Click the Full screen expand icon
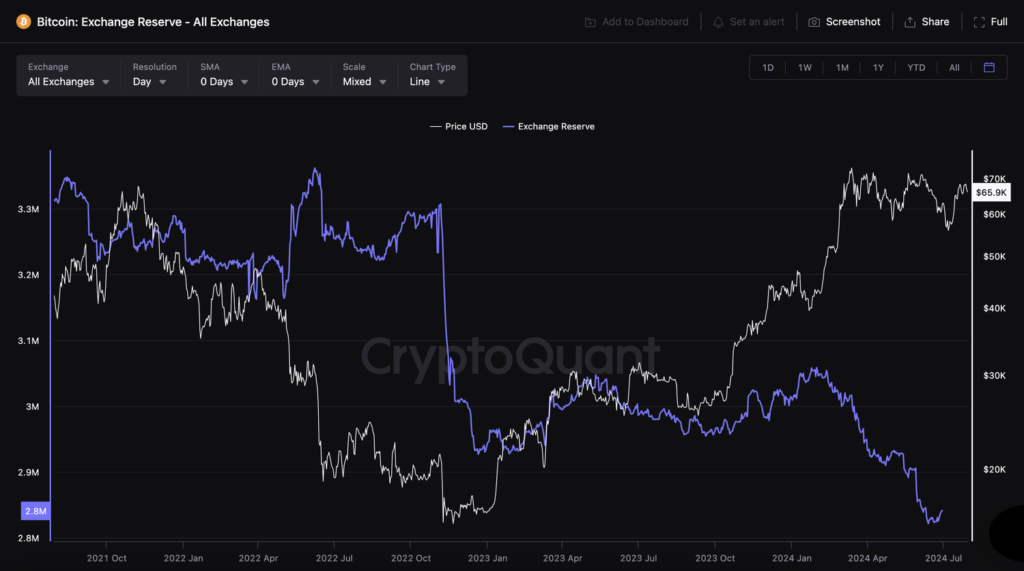Screen dimensions: 1024x571 pos(979,22)
